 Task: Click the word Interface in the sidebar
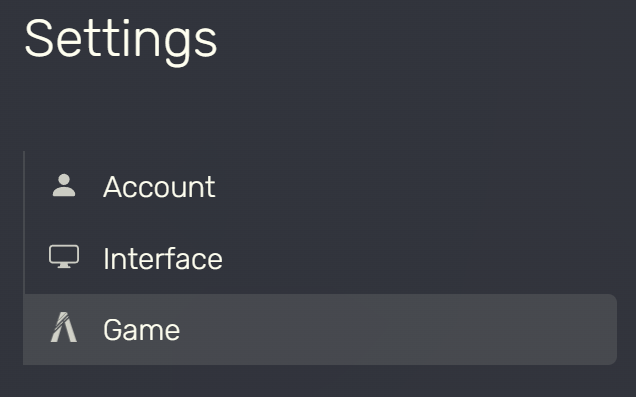pos(163,258)
